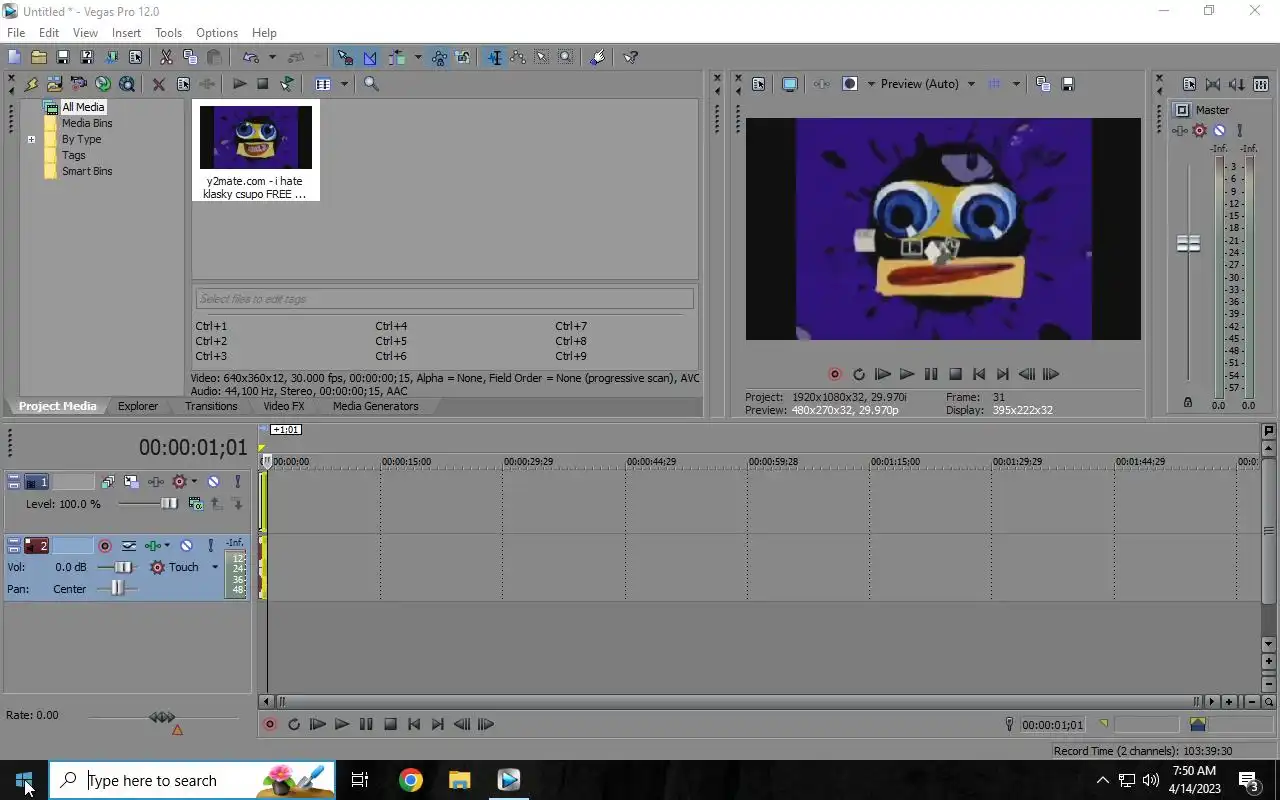Viewport: 1280px width, 800px height.
Task: Toggle Lock Envelopes to Events icon
Action: tap(439, 57)
